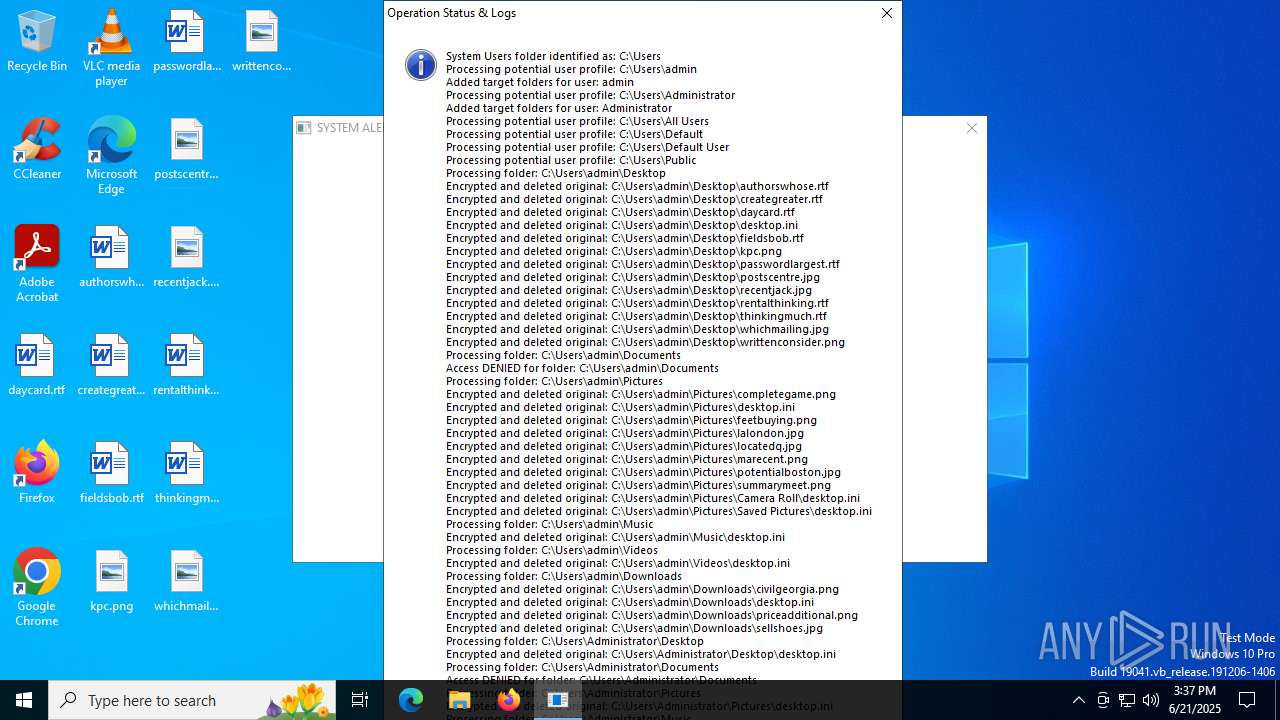Click the log line ending with writtenconsider.png
This screenshot has height=720, width=1280.
click(645, 342)
